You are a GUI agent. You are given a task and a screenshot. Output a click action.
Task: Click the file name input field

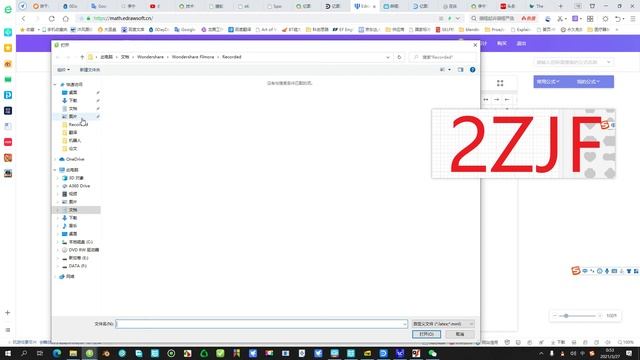point(262,324)
